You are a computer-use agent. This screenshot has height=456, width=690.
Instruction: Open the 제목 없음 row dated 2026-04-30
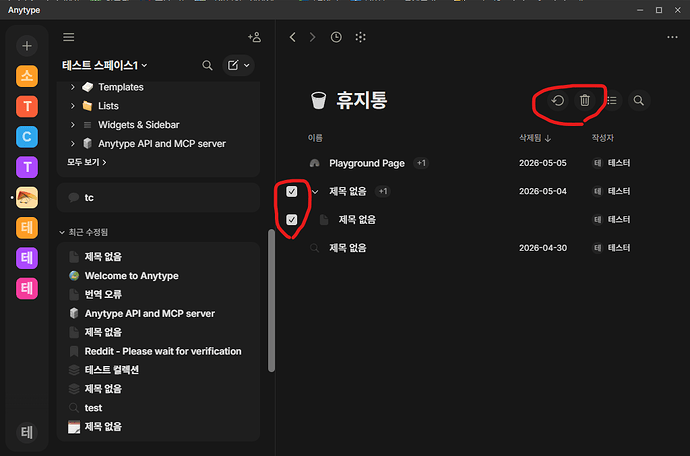[x=348, y=248]
